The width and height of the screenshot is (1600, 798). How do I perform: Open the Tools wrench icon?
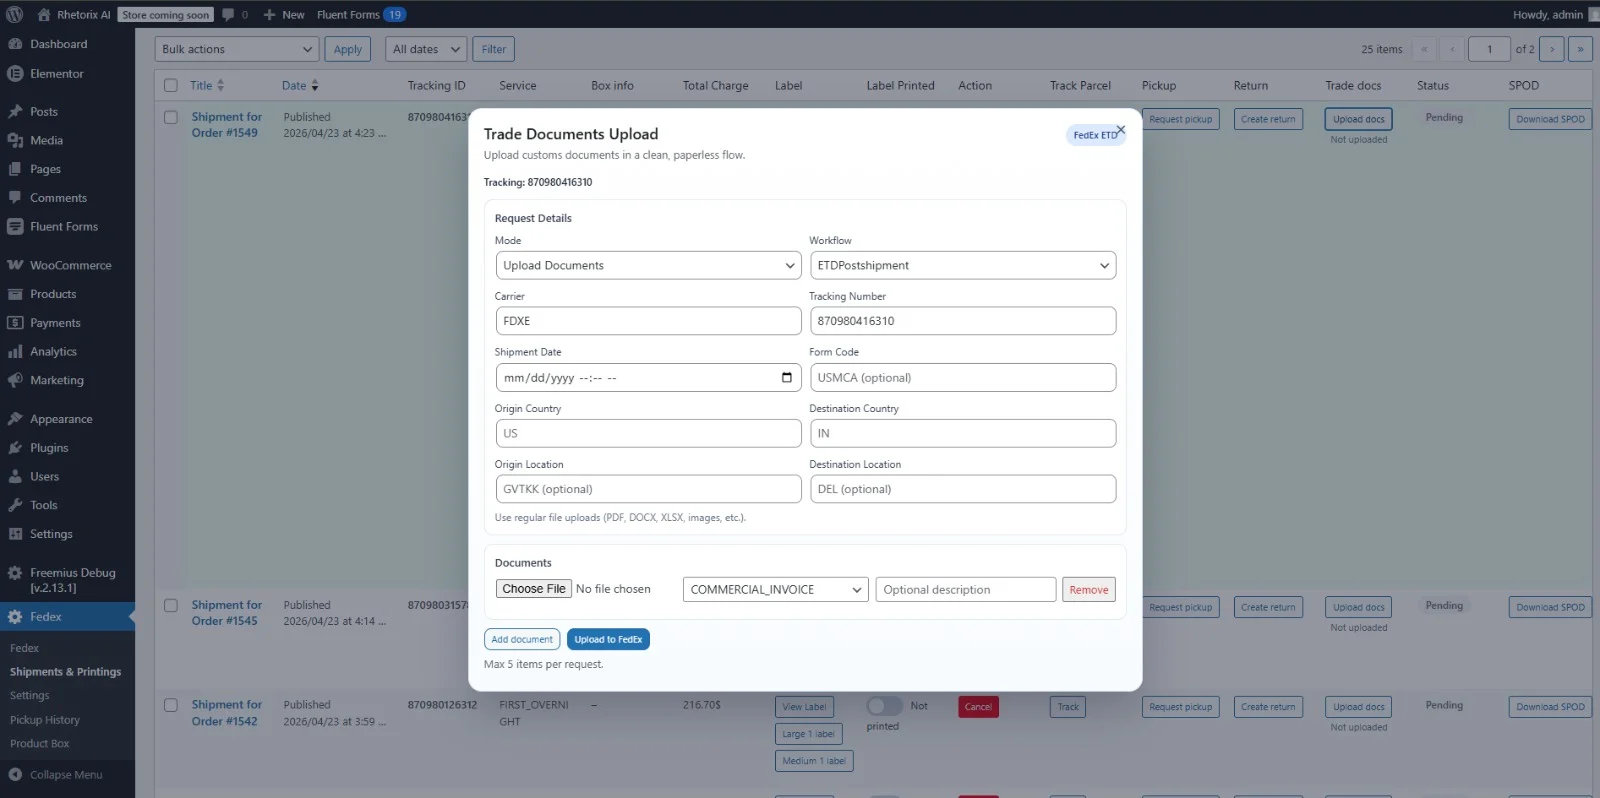(x=15, y=505)
